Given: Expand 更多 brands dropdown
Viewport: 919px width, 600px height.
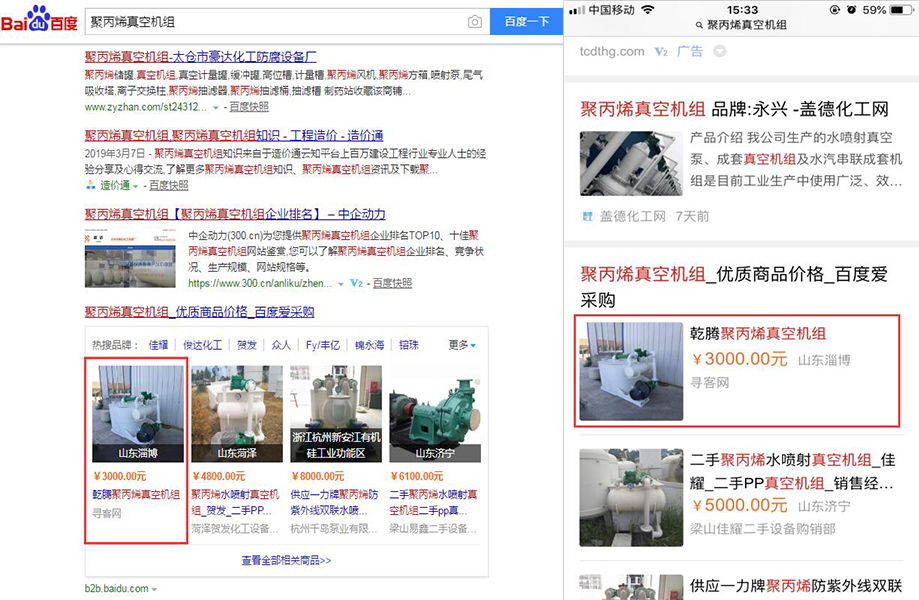Looking at the screenshot, I should click(461, 345).
